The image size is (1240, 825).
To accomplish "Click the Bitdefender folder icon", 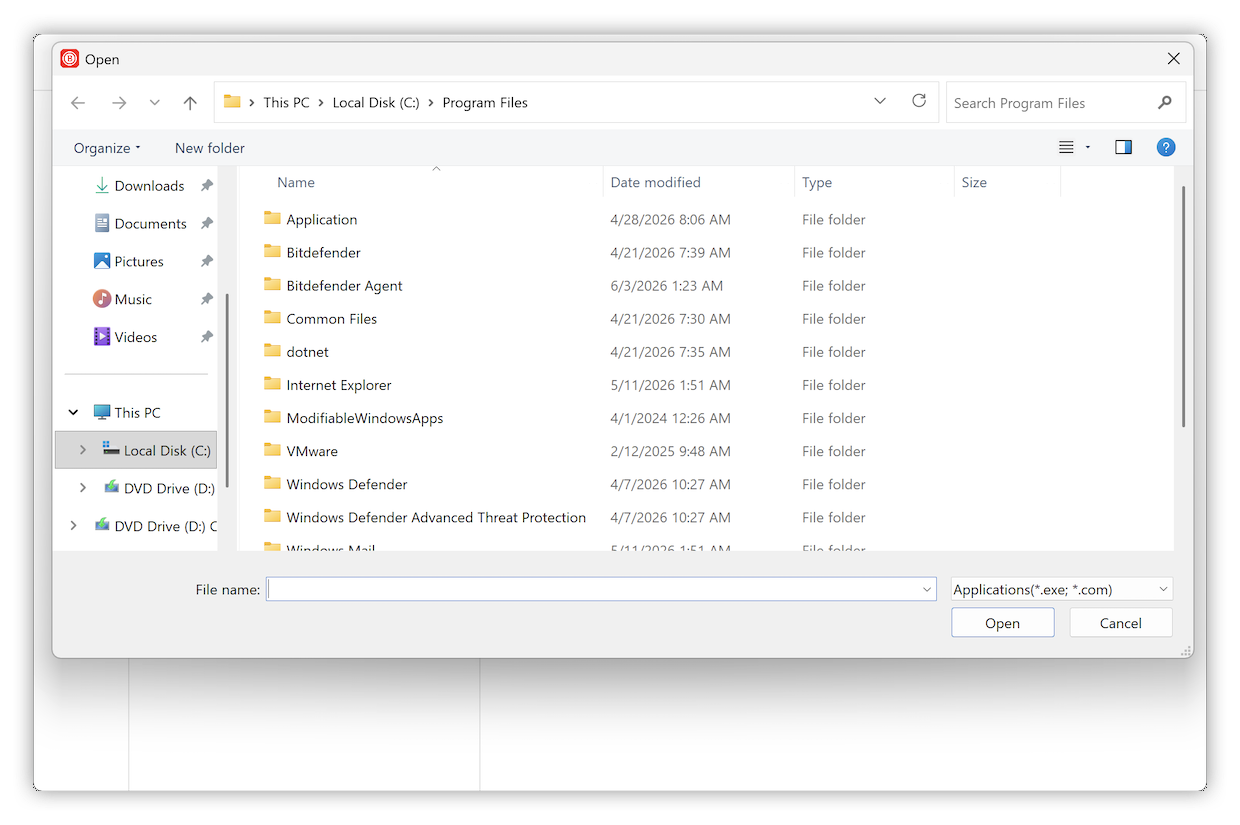I will point(272,252).
